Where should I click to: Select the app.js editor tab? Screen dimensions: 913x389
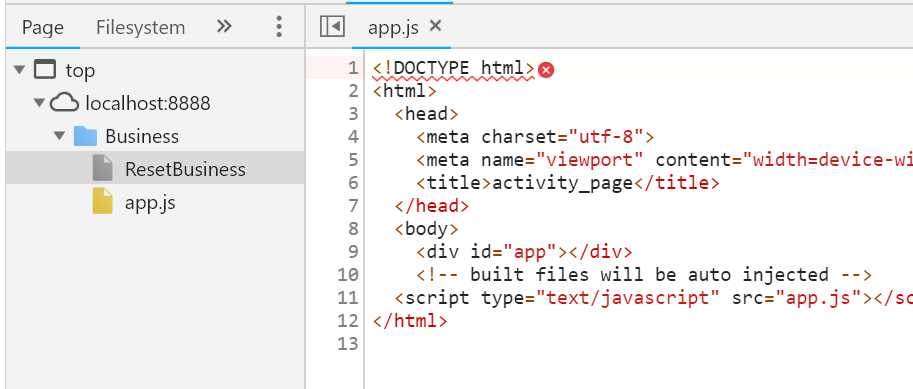coord(393,28)
